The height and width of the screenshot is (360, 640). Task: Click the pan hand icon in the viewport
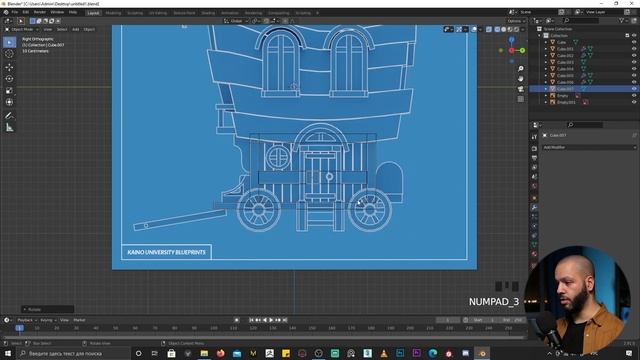tap(520, 78)
